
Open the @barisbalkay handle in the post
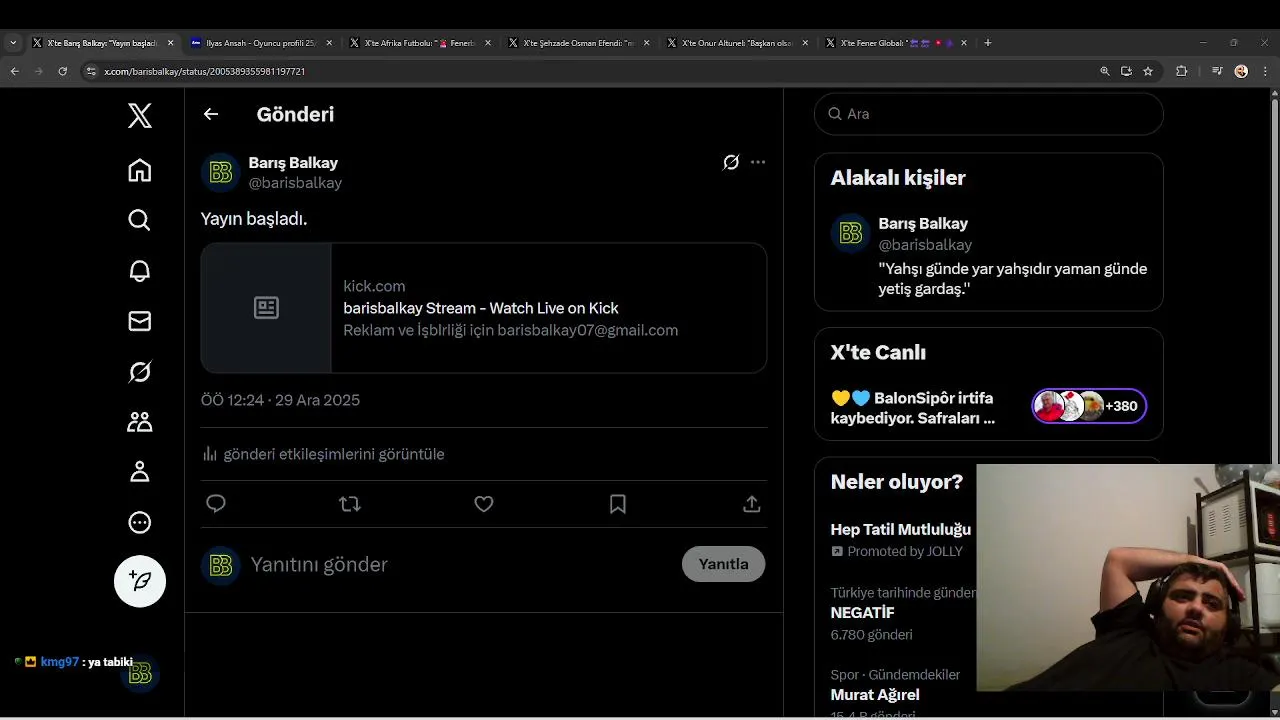pos(295,183)
